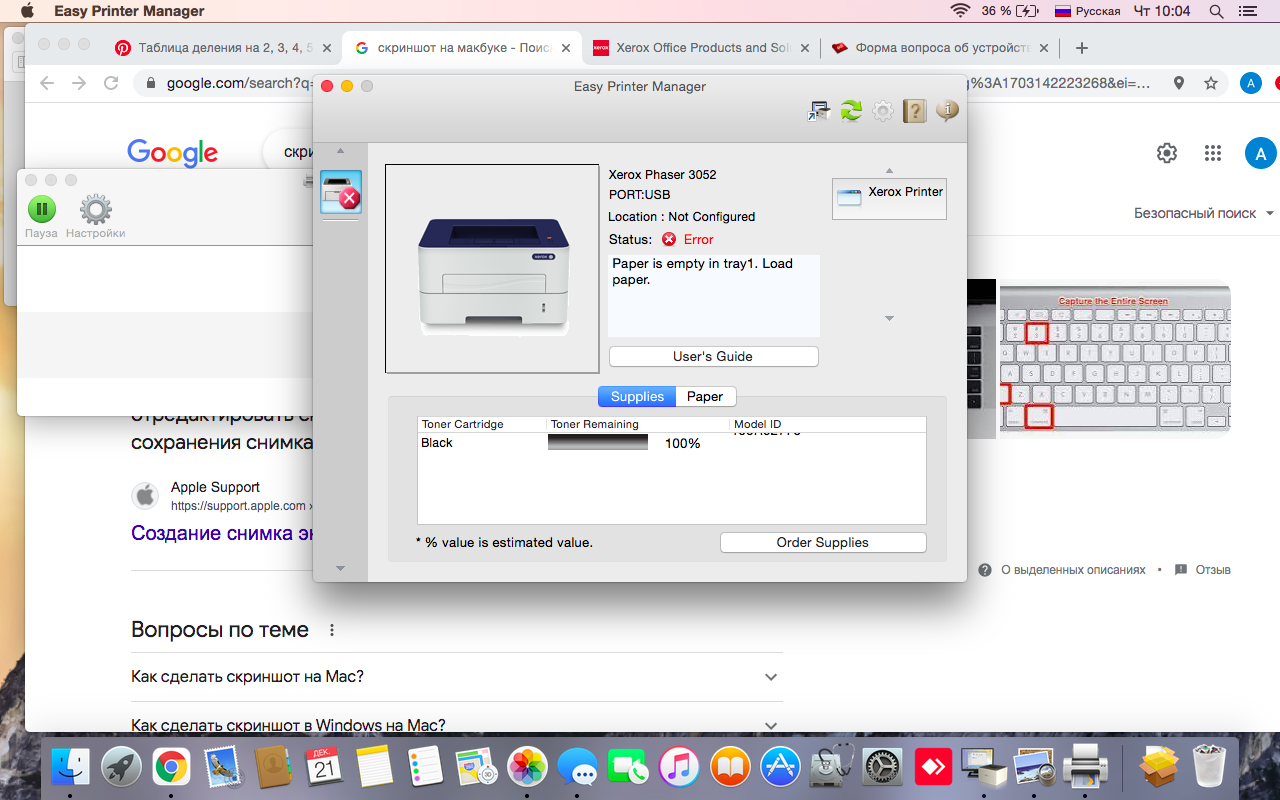The width and height of the screenshot is (1280, 800).
Task: Expand the Безопасный поиск dropdown
Action: (x=1204, y=213)
